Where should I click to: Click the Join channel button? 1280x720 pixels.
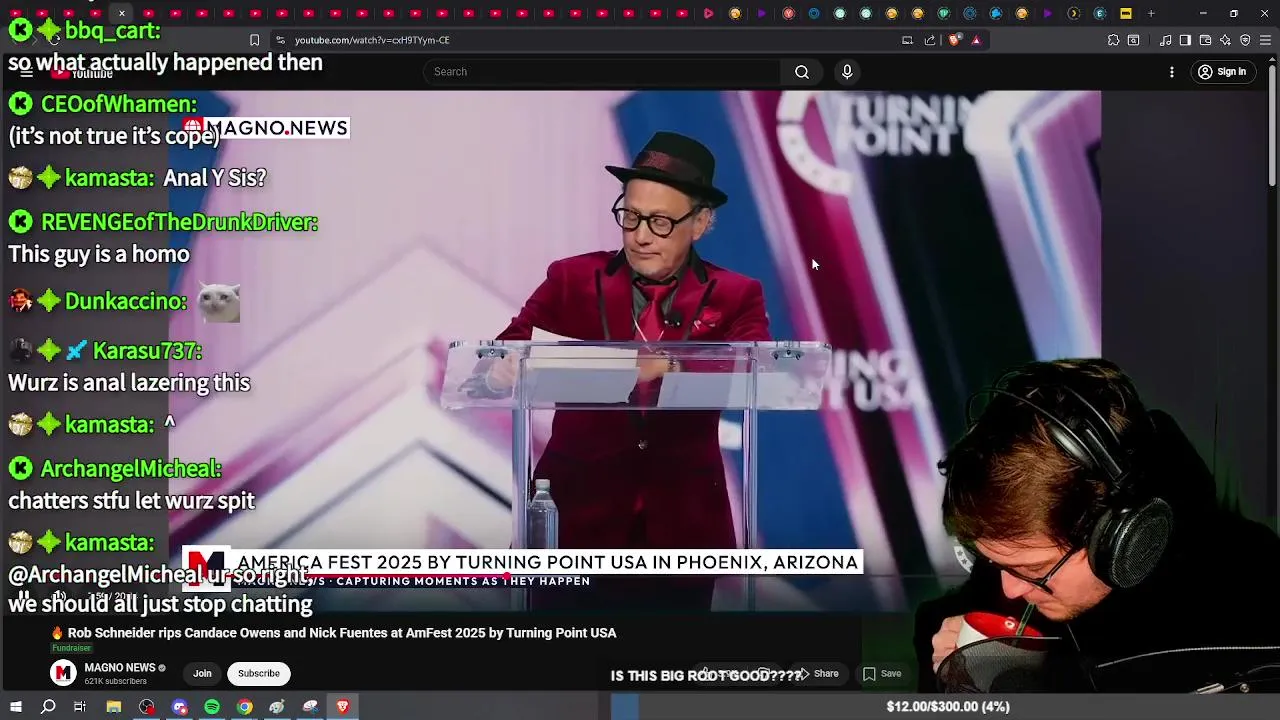click(202, 674)
